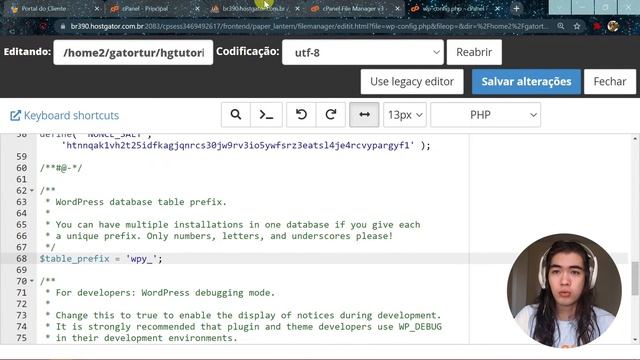Image resolution: width=640 pixels, height=360 pixels.
Task: Open the editor search tool
Action: coord(236,115)
